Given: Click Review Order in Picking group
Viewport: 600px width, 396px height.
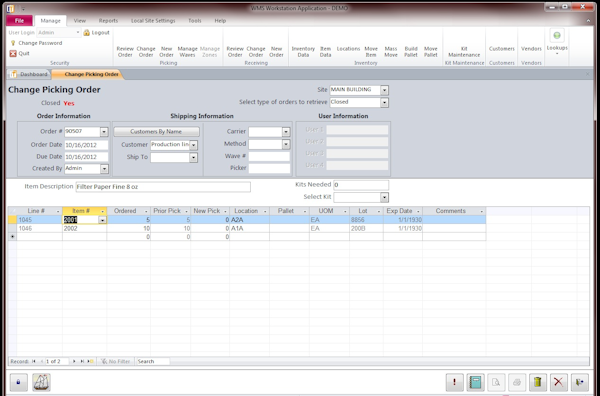Looking at the screenshot, I should 125,52.
